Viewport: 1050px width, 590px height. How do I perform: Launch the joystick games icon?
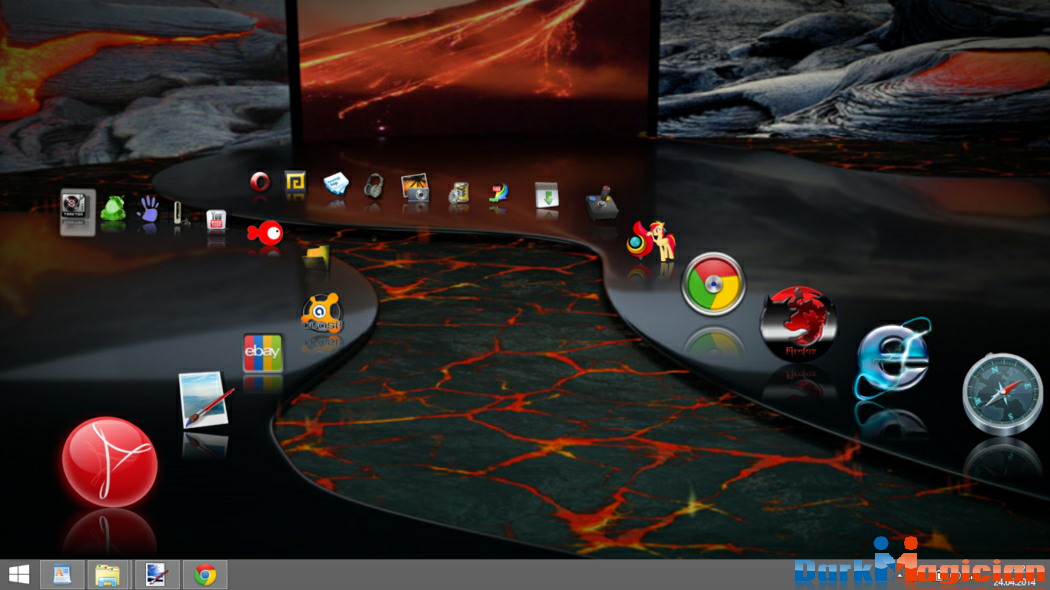(x=602, y=203)
